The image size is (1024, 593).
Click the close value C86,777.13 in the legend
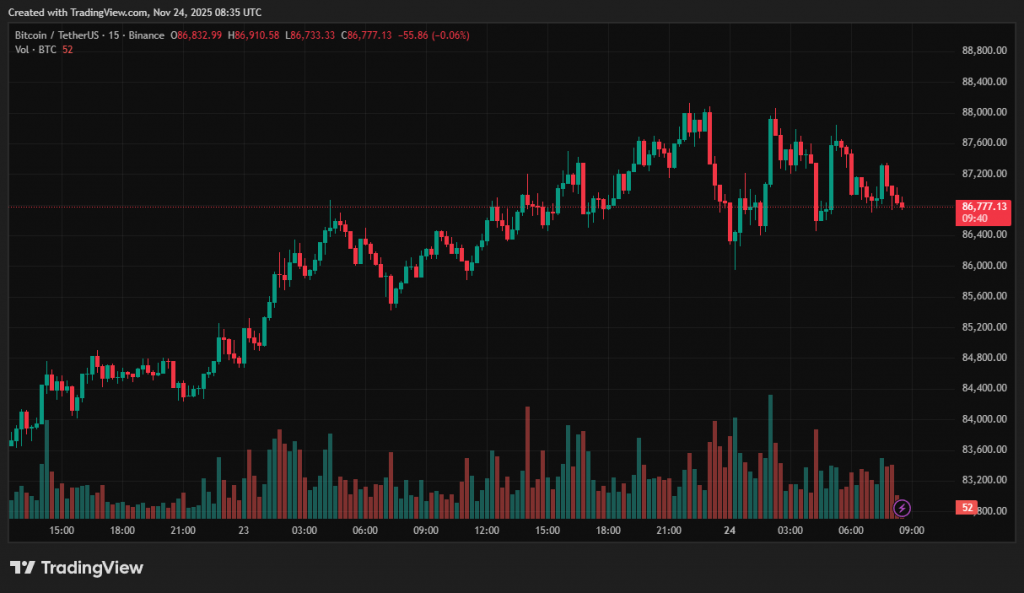[x=366, y=35]
